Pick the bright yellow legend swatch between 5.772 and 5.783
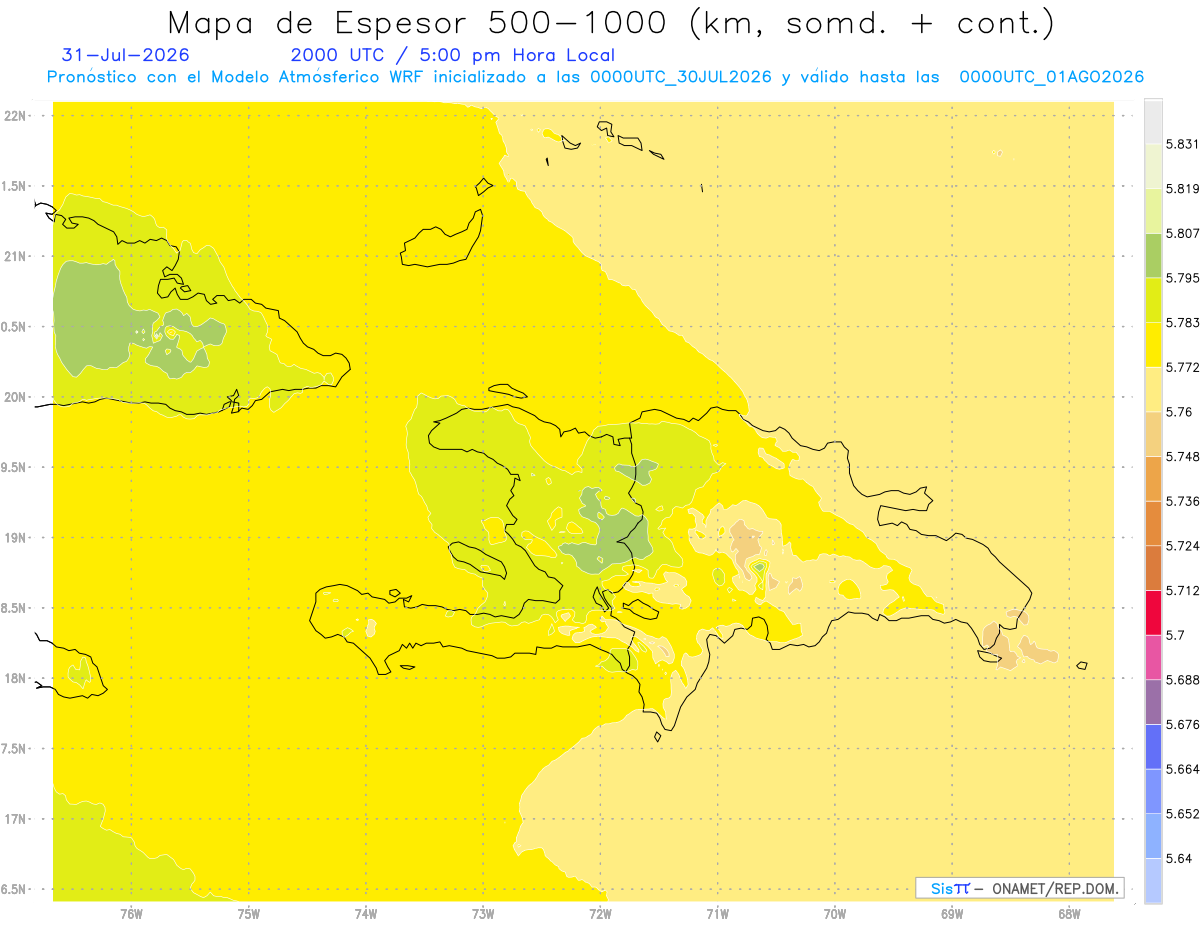Screen dimensions: 1200x927 tap(1153, 344)
